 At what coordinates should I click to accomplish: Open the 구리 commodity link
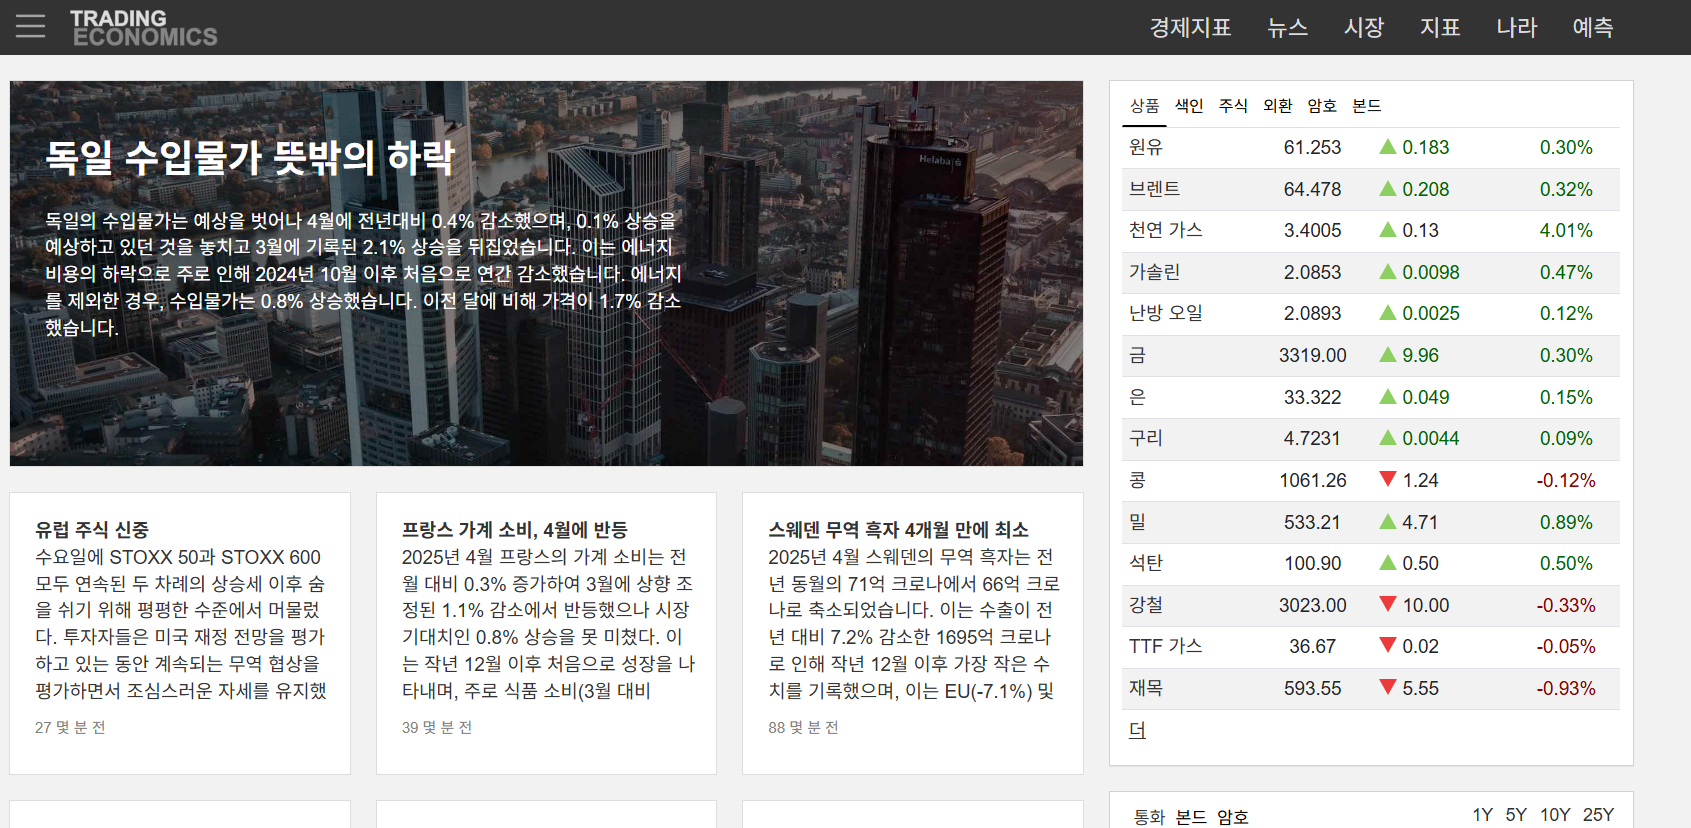[1146, 438]
